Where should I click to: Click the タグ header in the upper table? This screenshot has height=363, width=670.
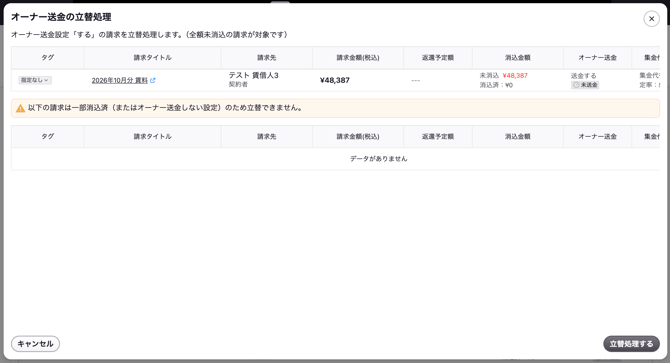coord(47,58)
